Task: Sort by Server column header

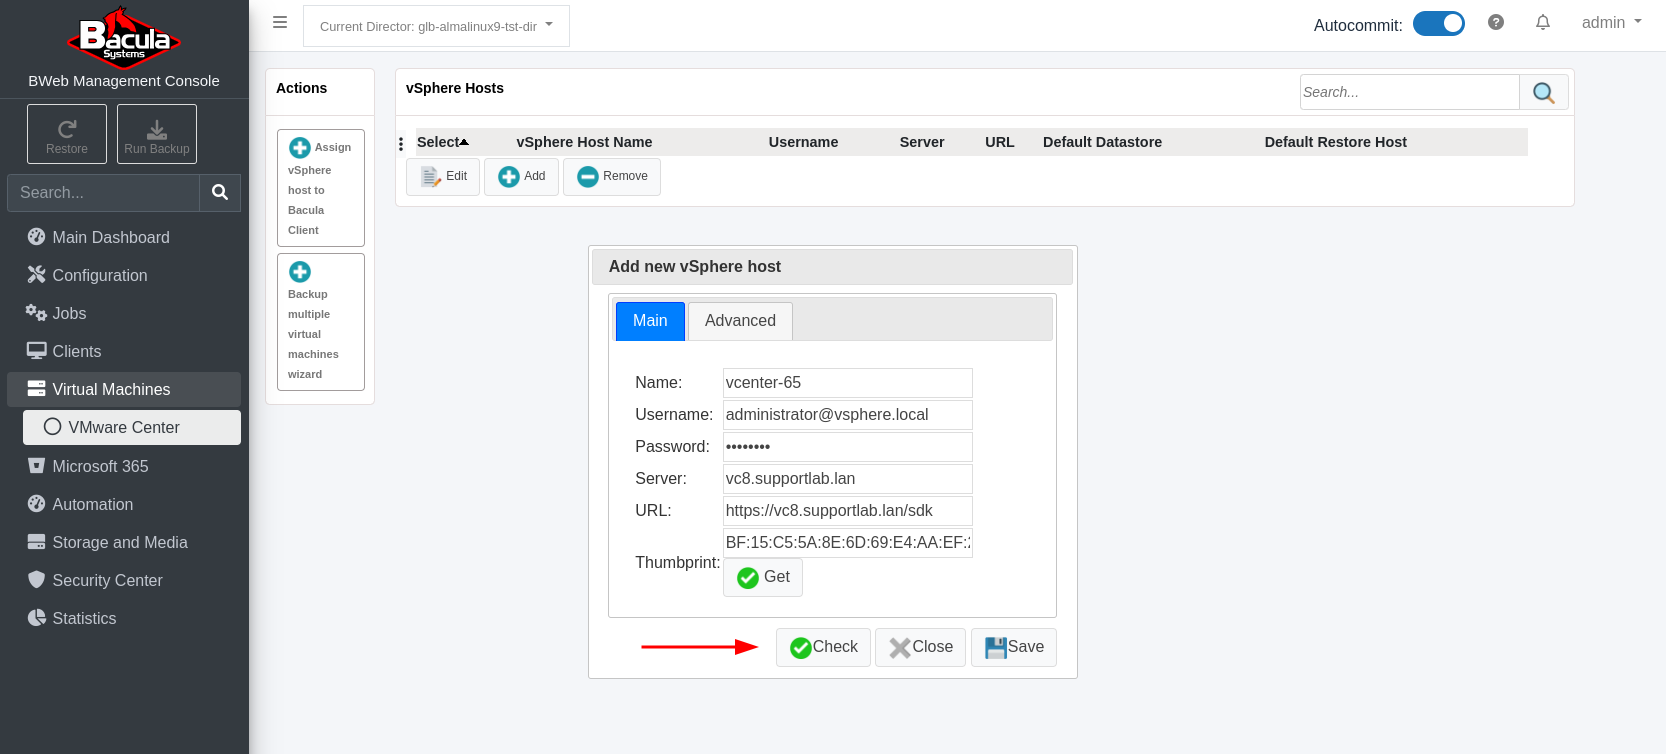Action: click(922, 142)
